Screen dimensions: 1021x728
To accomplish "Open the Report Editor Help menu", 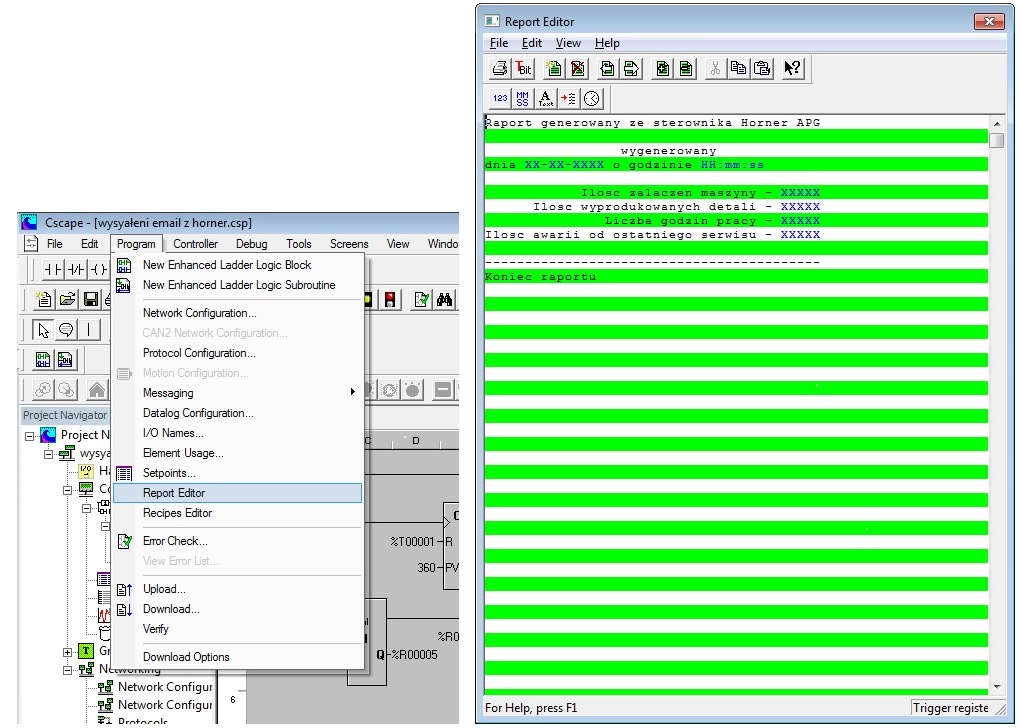I will (607, 43).
